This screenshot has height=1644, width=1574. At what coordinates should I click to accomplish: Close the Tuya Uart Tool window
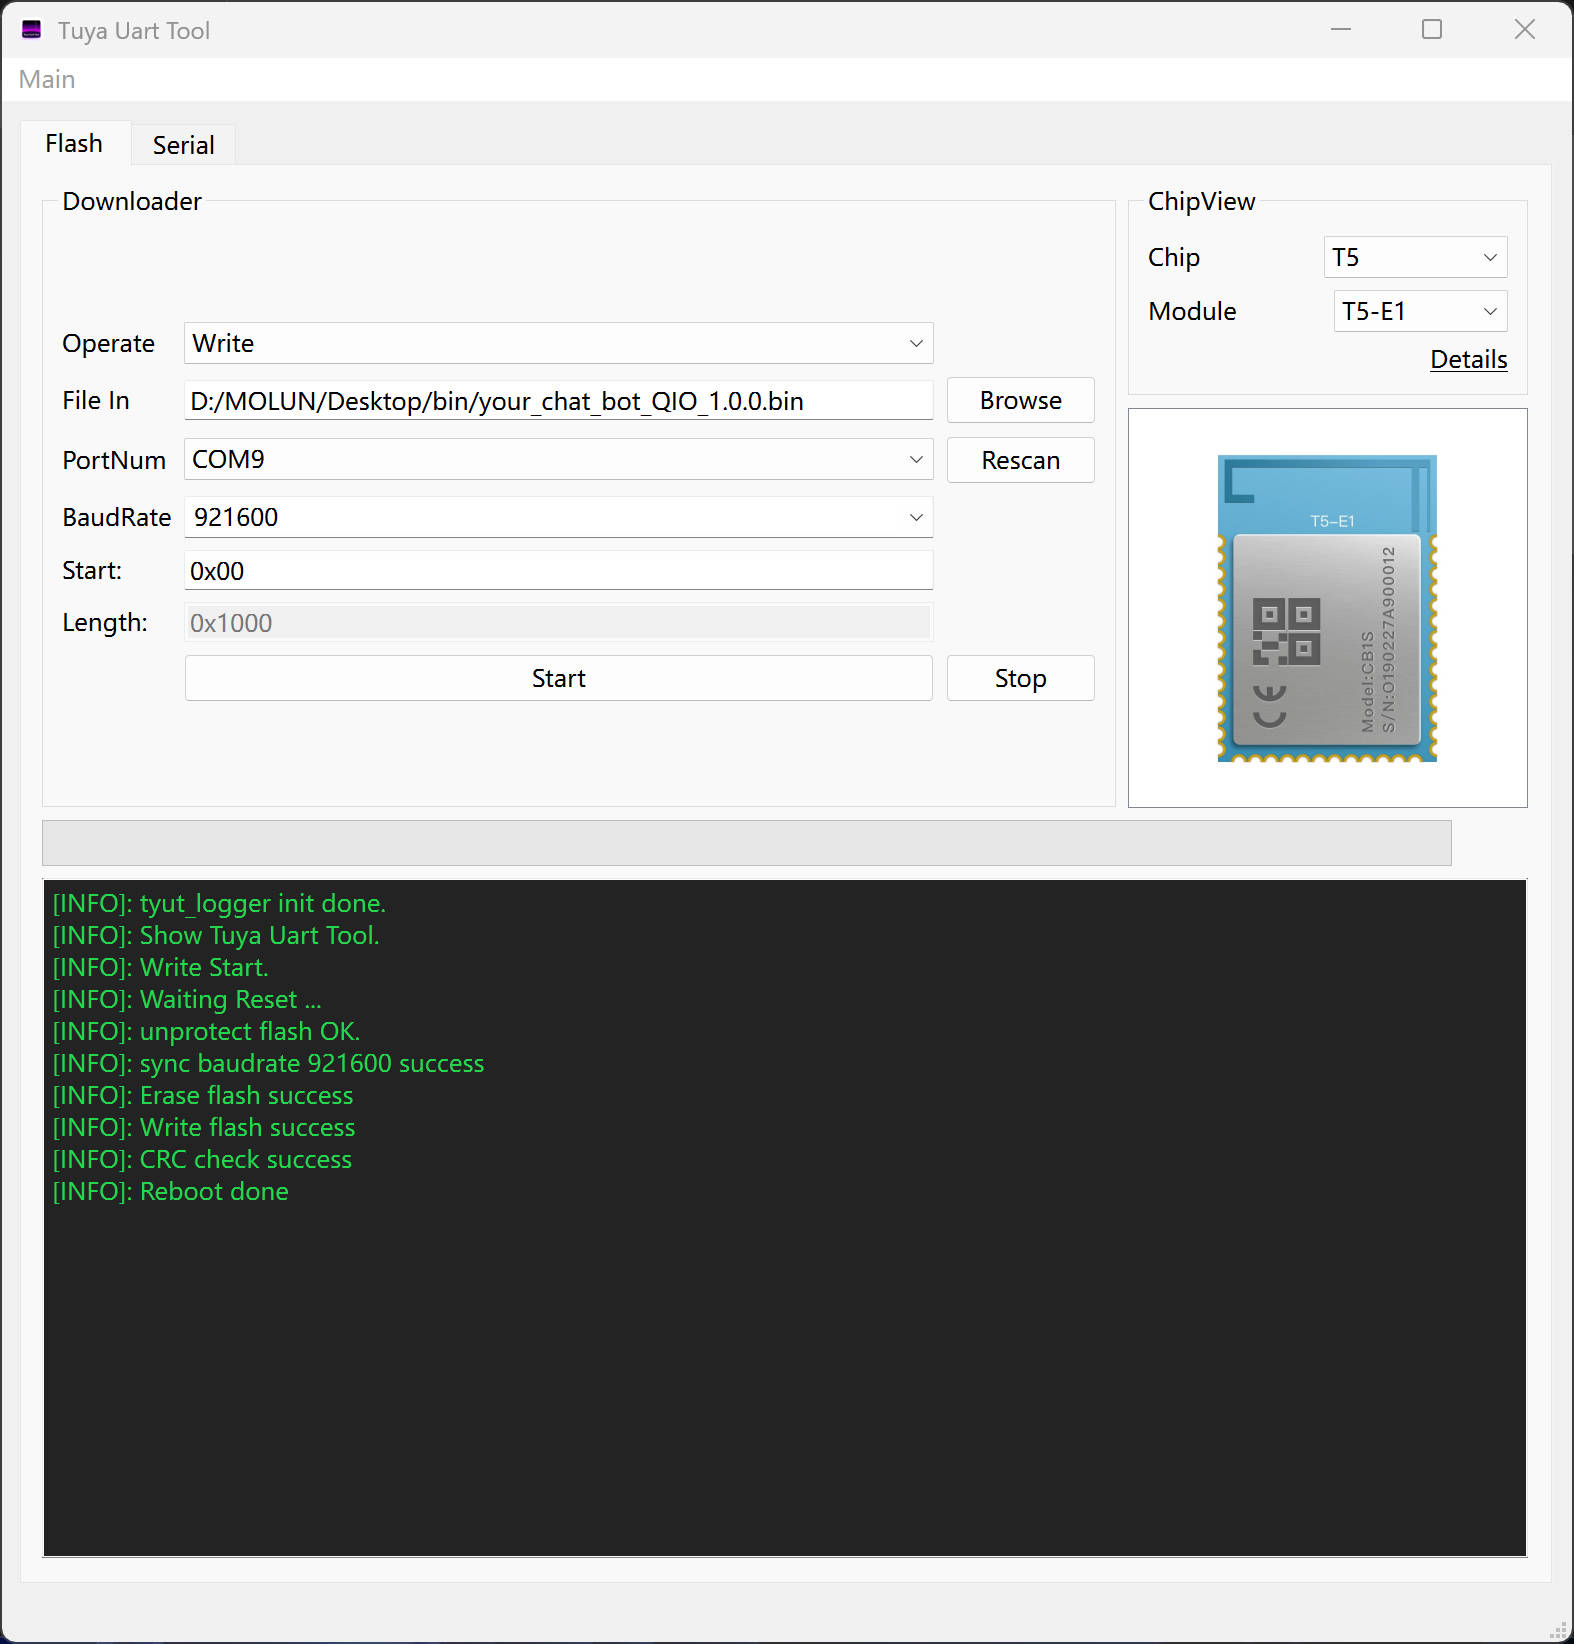point(1524,30)
